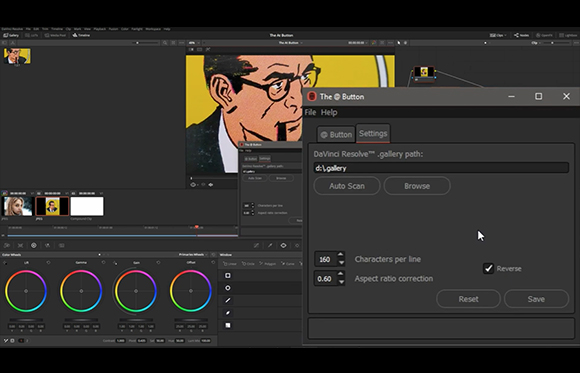580x373 pixels.
Task: Save the plugin settings
Action: pos(536,299)
